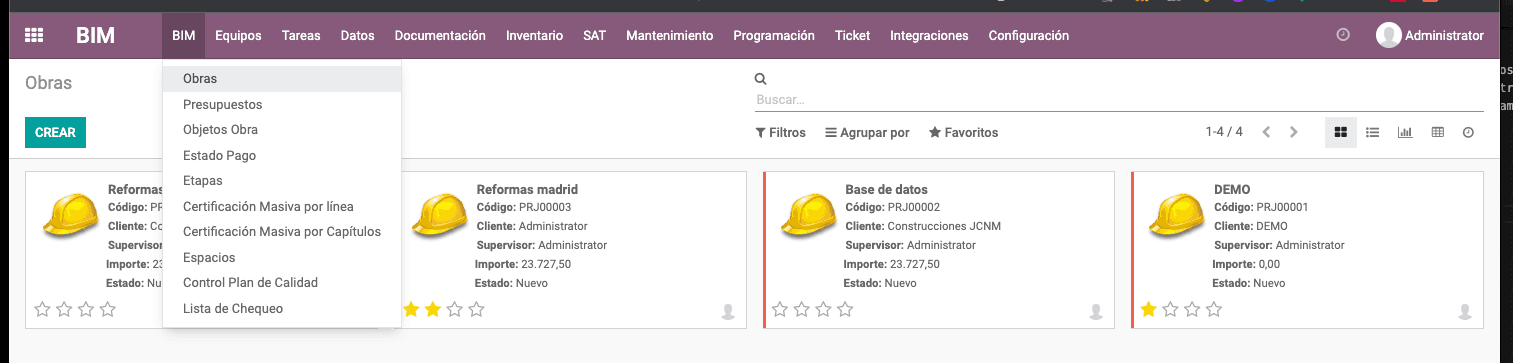This screenshot has height=363, width=1513.
Task: Go to next page arrow
Action: (x=1294, y=132)
